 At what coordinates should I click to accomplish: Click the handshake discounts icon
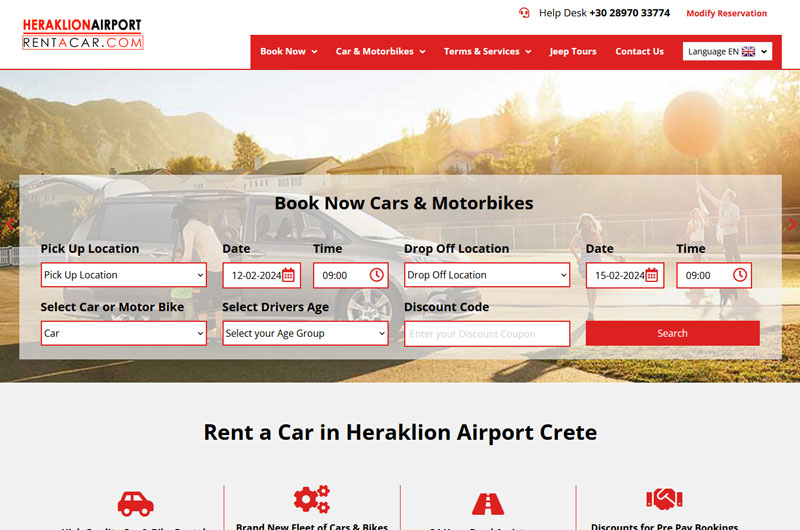click(664, 499)
